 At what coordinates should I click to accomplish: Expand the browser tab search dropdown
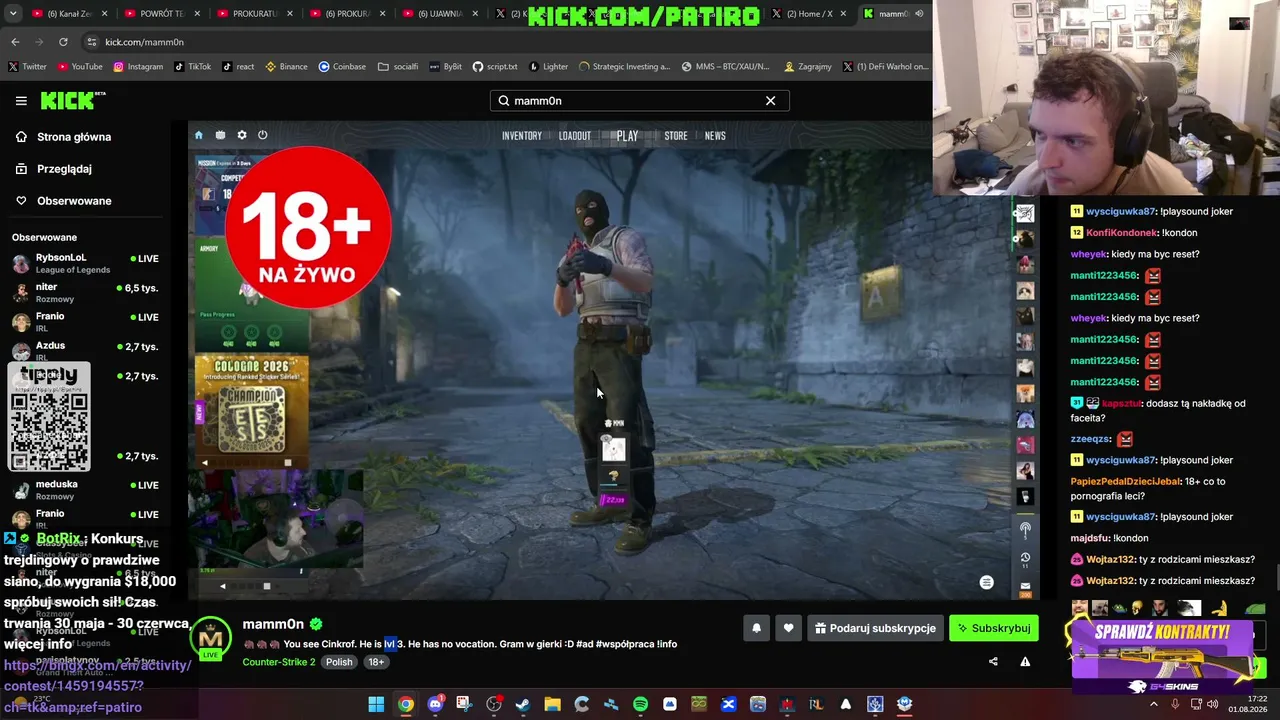[13, 14]
